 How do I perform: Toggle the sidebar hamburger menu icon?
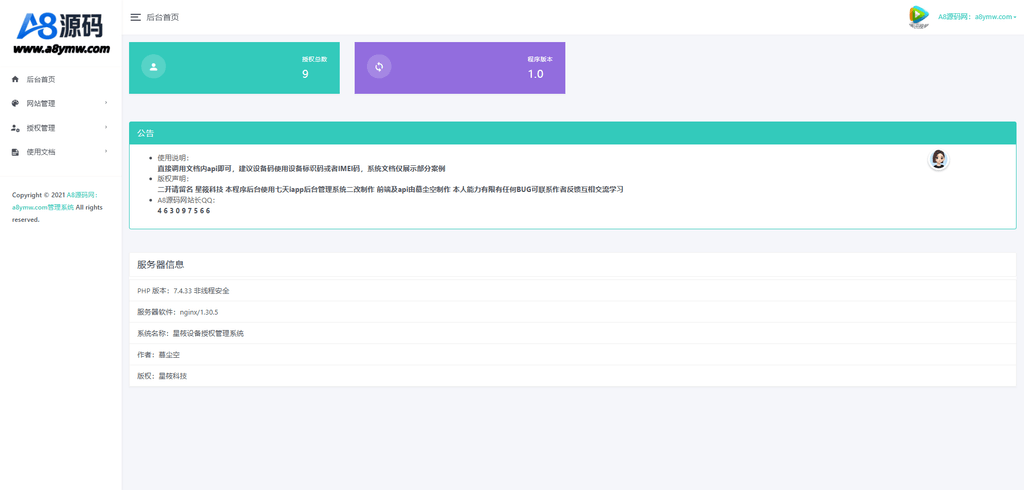click(136, 18)
